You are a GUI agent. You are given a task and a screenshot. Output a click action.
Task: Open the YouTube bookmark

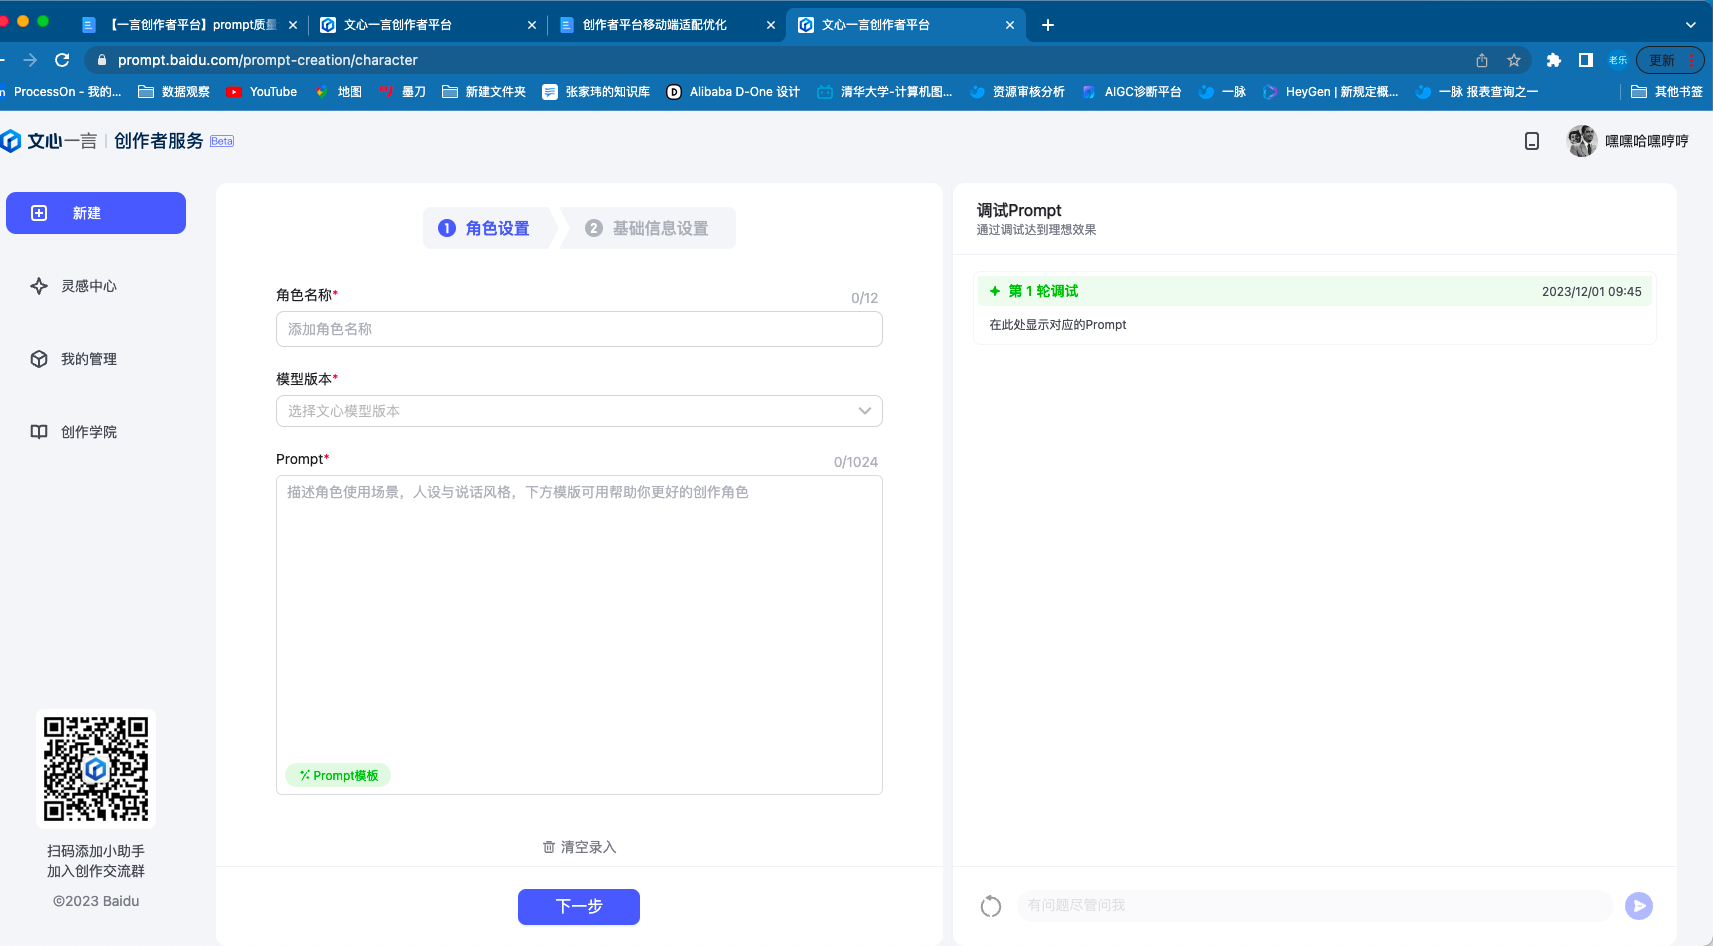pyautogui.click(x=262, y=92)
